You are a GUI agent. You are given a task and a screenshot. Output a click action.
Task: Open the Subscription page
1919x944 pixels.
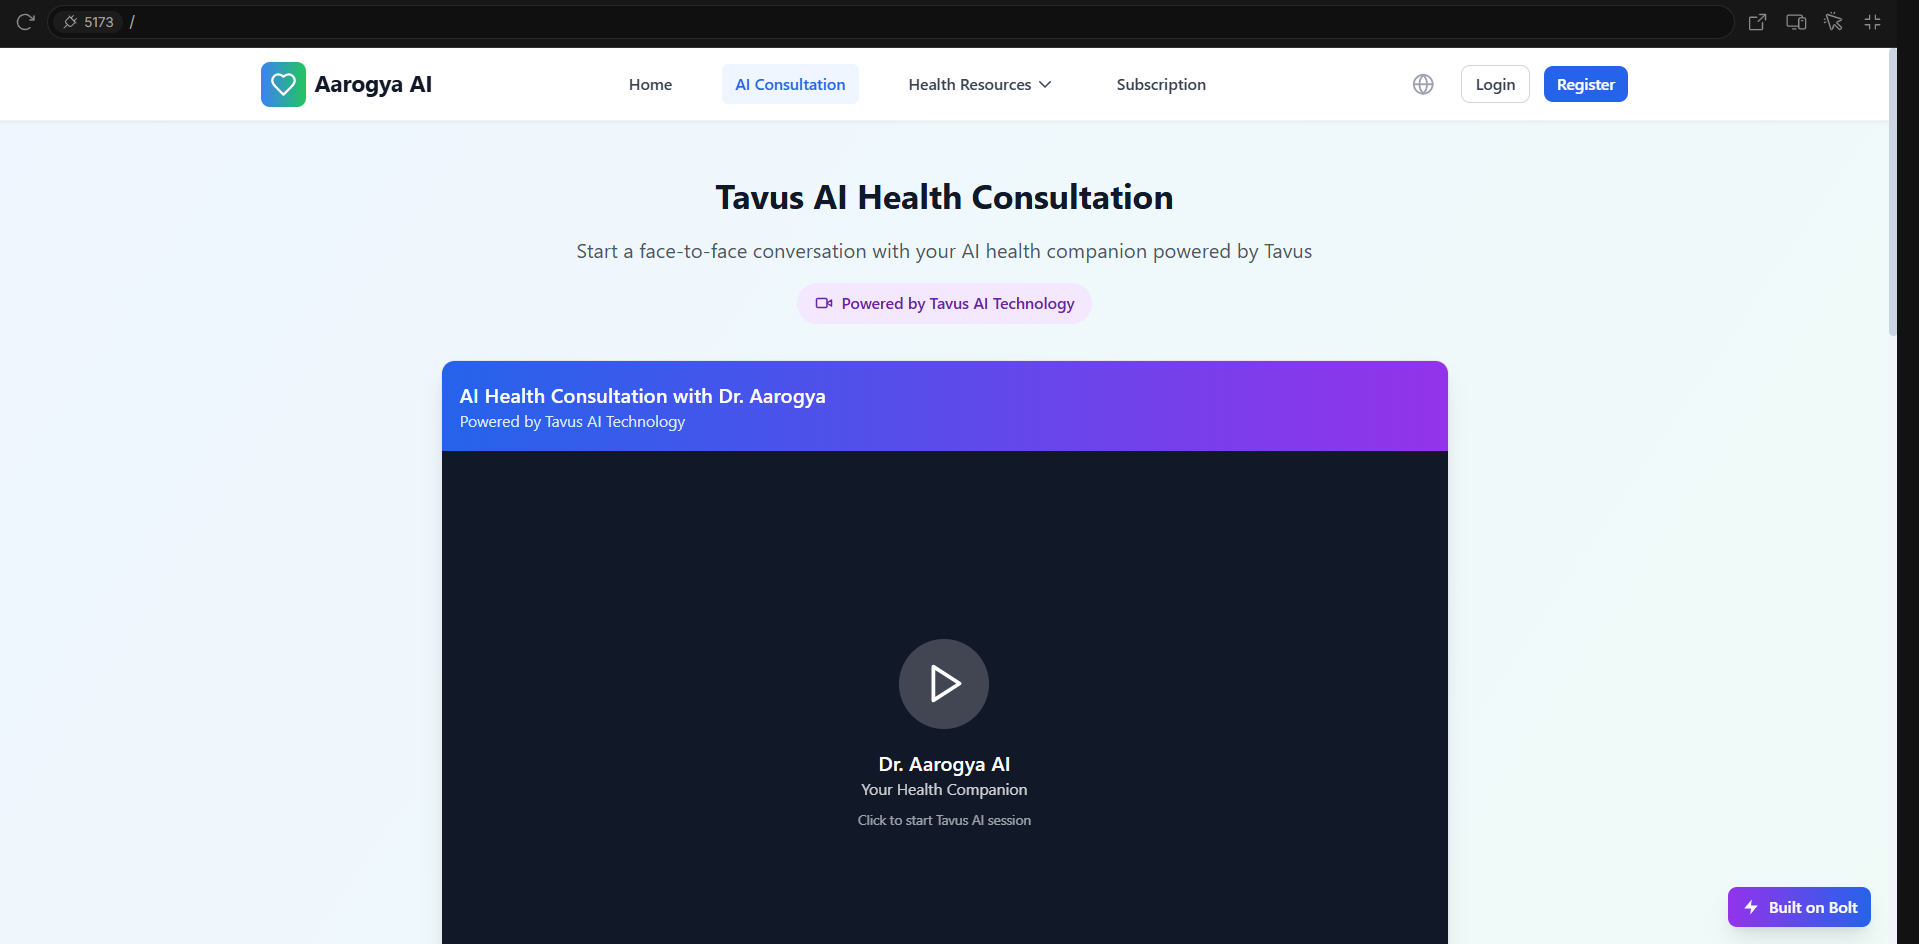click(1161, 85)
